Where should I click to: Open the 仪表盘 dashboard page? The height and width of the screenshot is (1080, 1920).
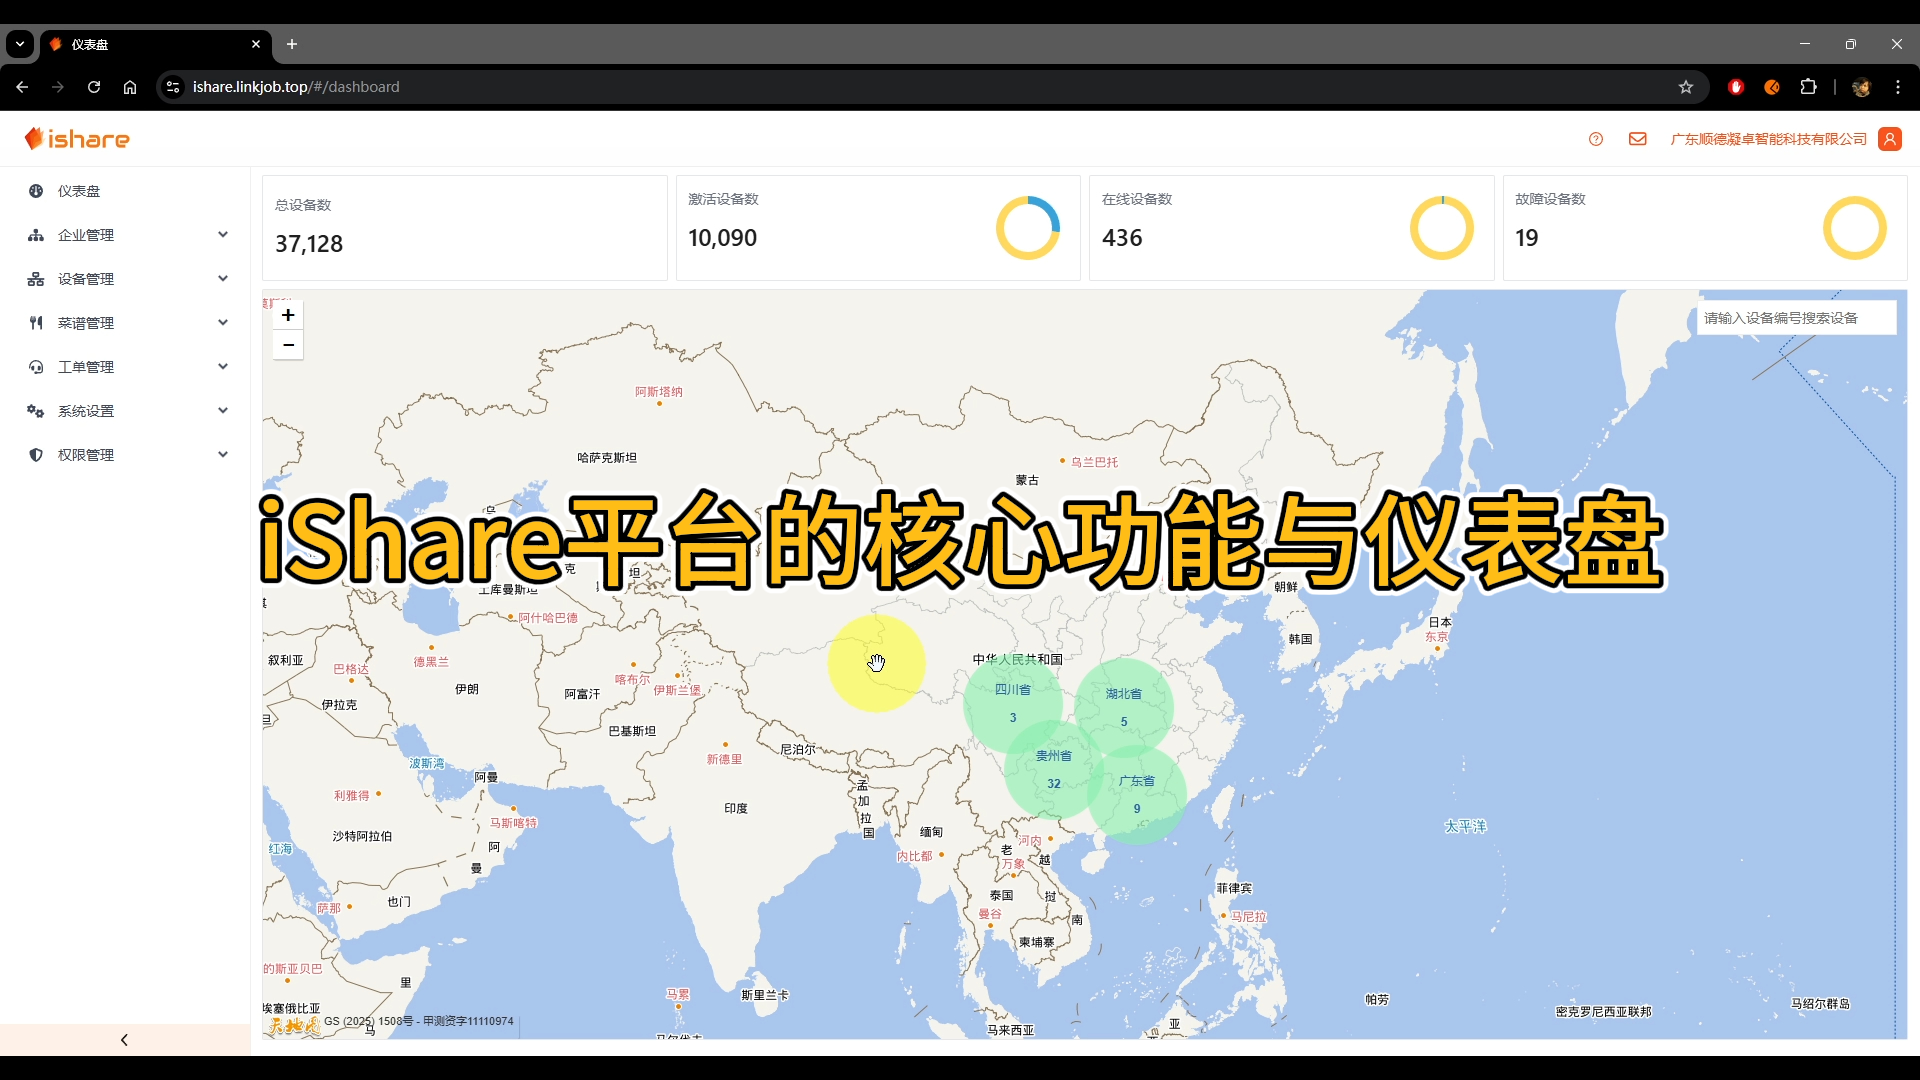point(78,191)
